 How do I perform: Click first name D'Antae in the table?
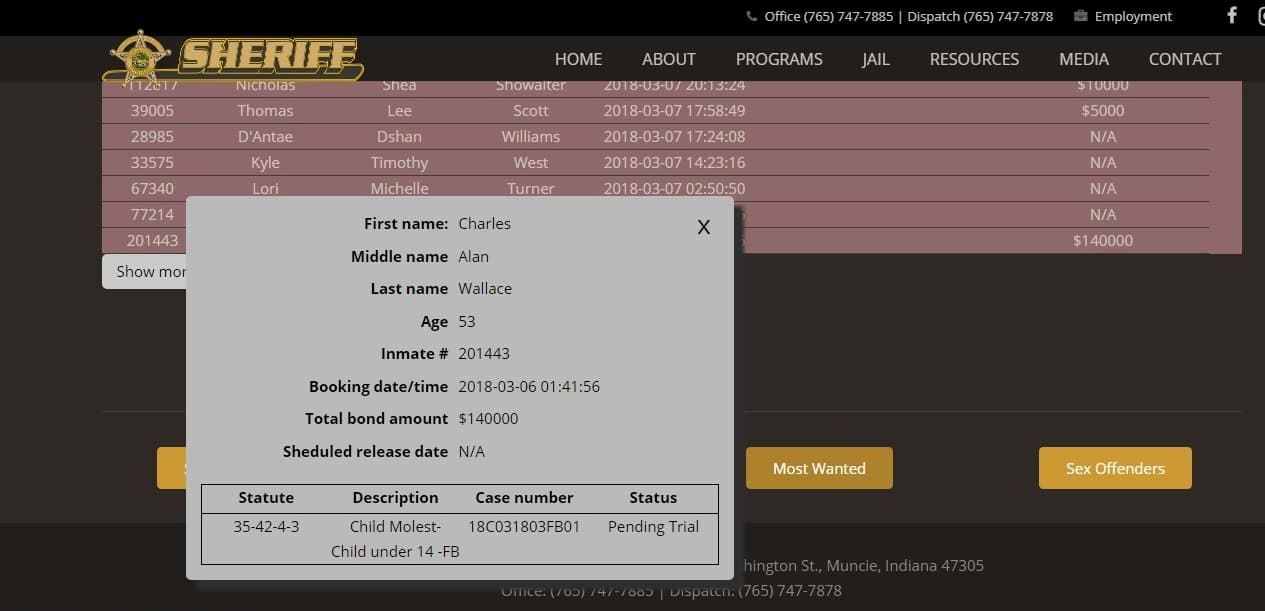tap(265, 136)
